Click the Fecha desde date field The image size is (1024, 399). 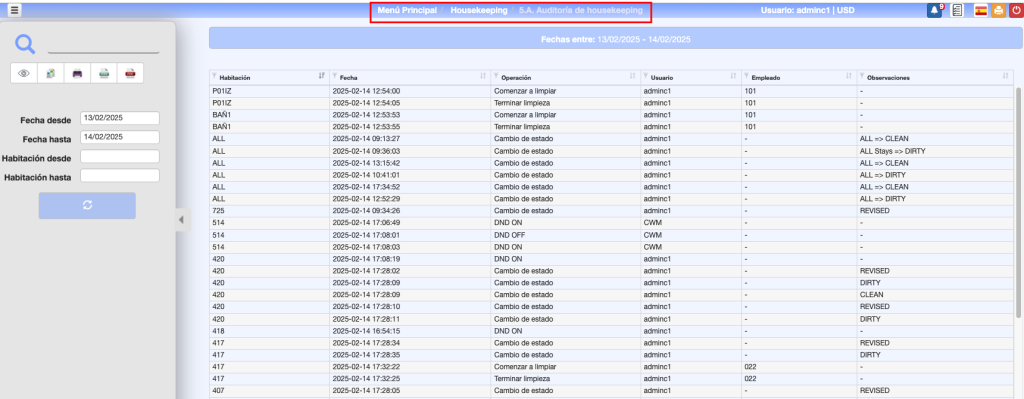click(x=120, y=118)
